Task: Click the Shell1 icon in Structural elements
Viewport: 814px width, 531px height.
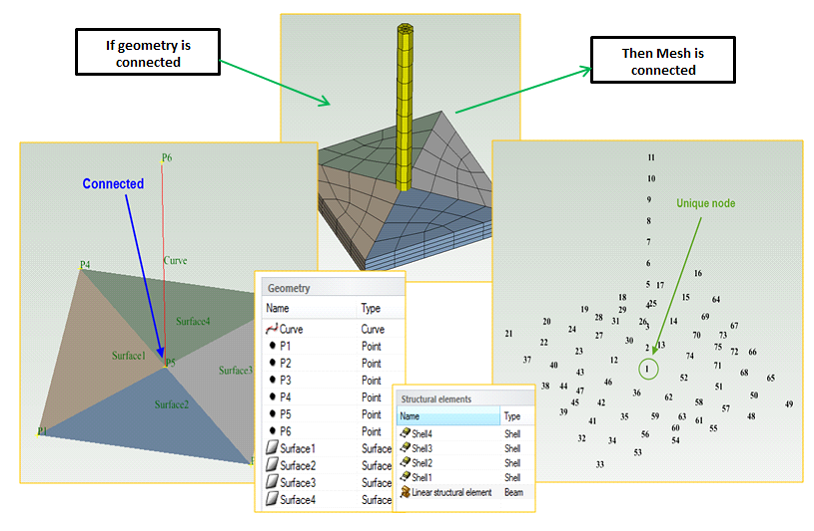Action: [405, 478]
